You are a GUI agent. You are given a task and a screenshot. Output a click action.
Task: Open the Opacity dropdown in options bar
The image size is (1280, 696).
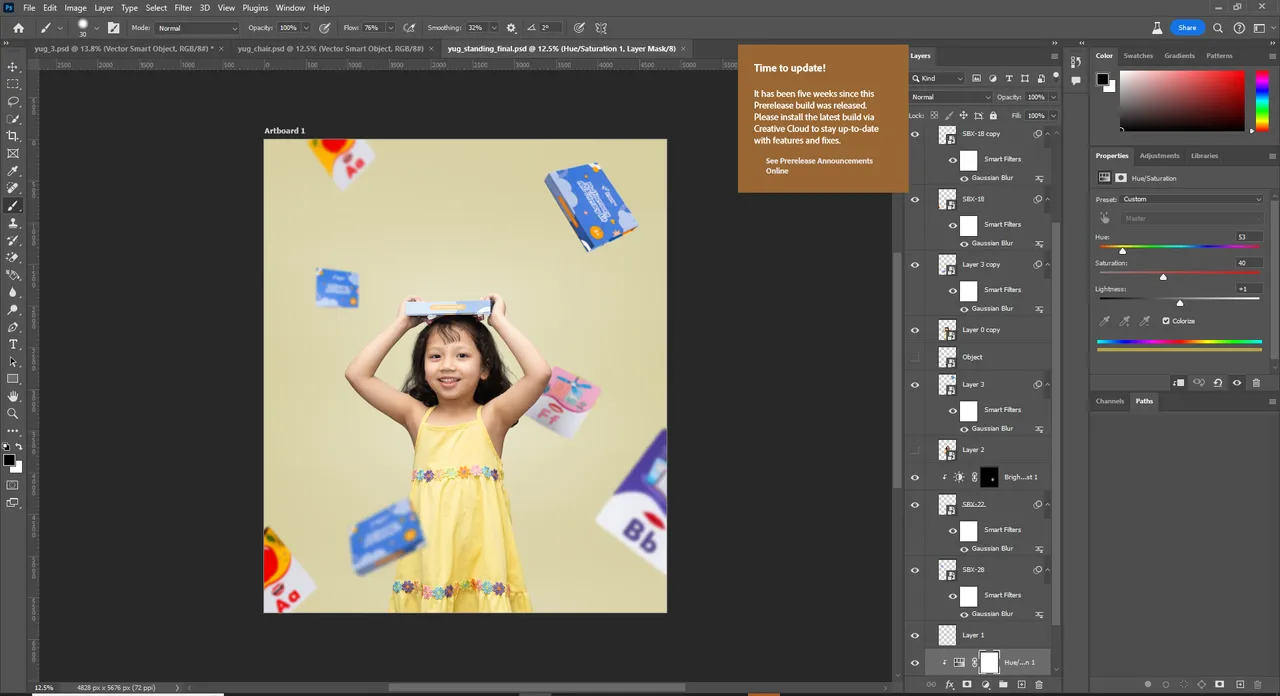305,28
